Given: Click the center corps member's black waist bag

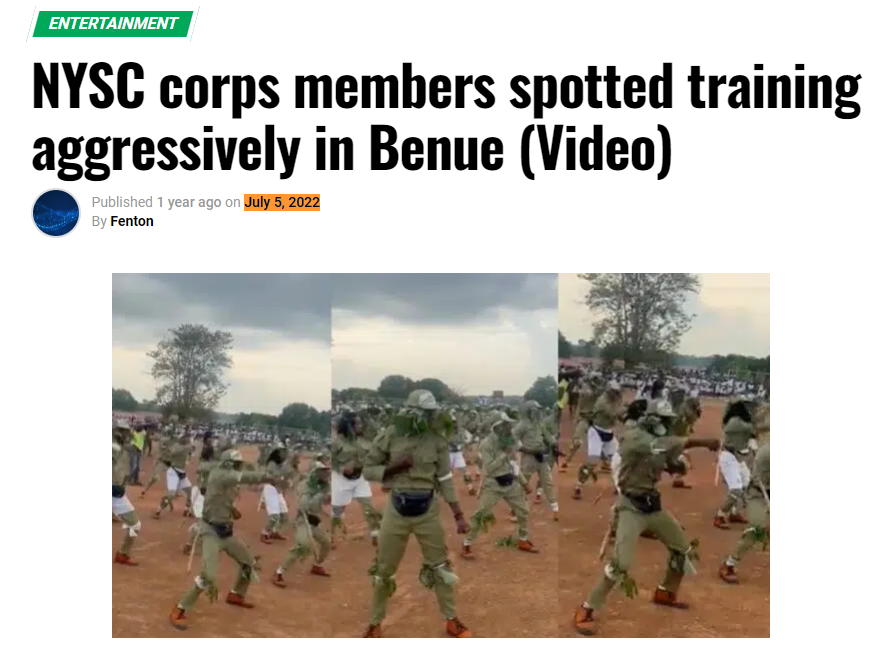Looking at the screenshot, I should click(413, 502).
